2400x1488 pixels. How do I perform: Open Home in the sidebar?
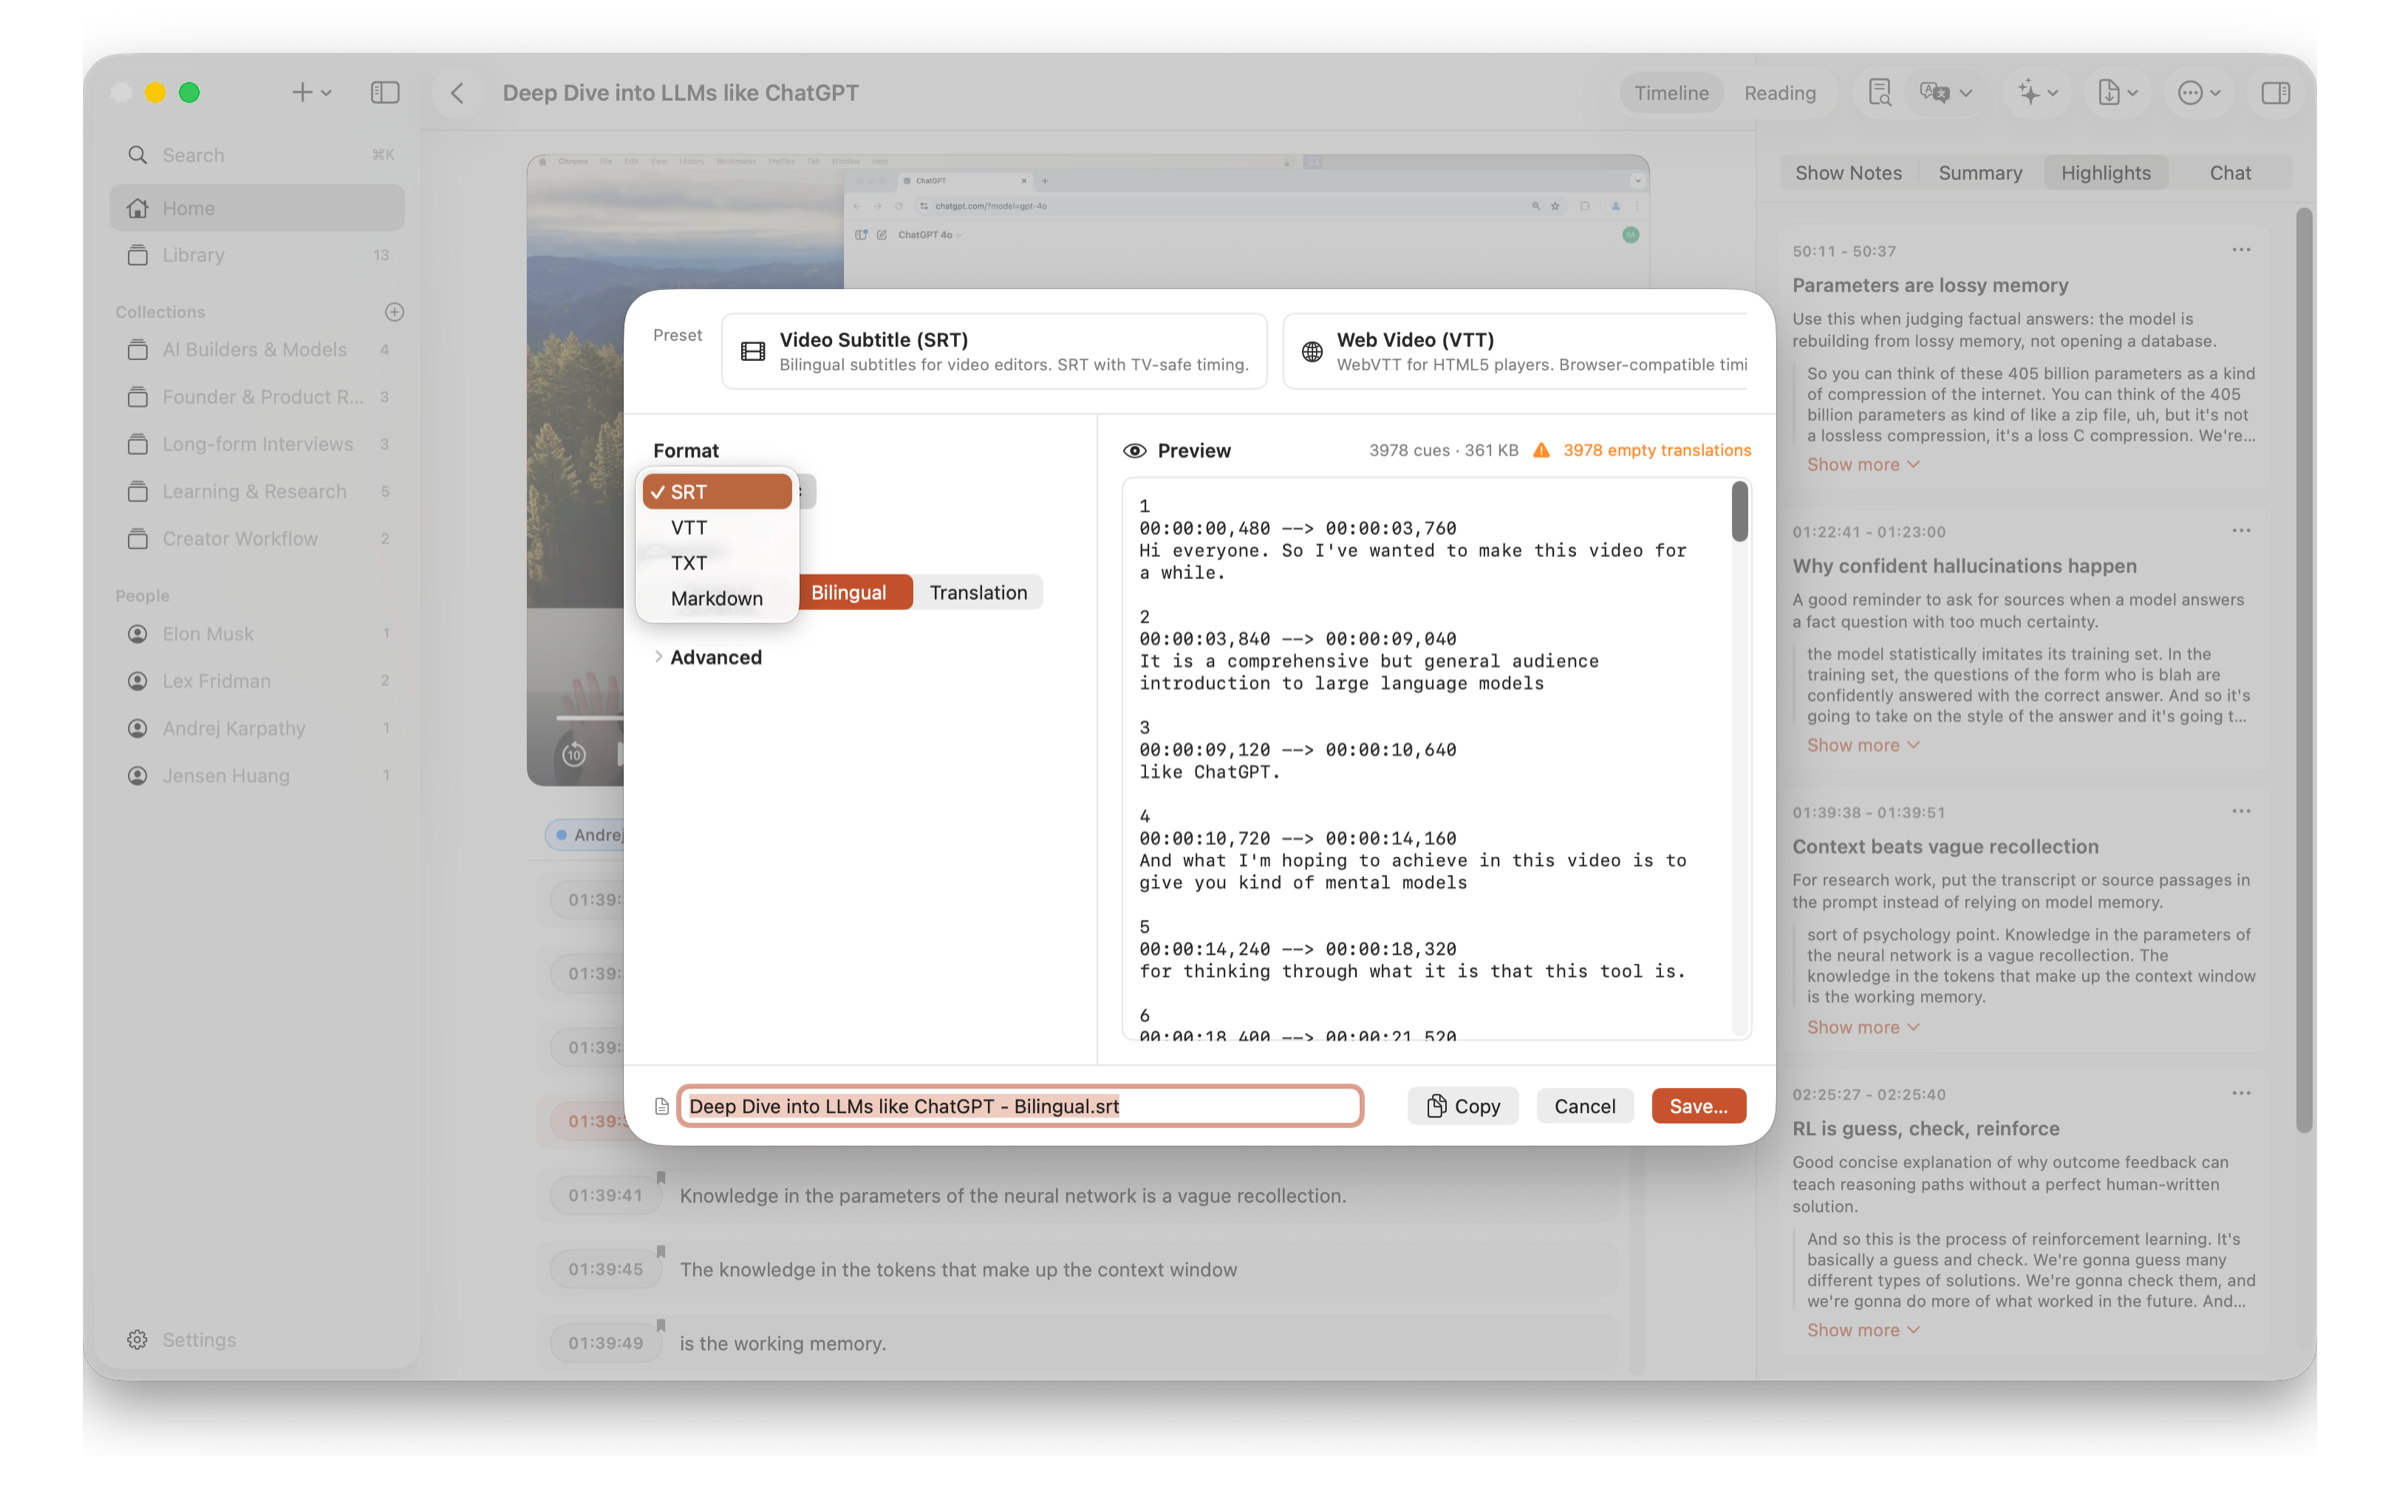[257, 208]
